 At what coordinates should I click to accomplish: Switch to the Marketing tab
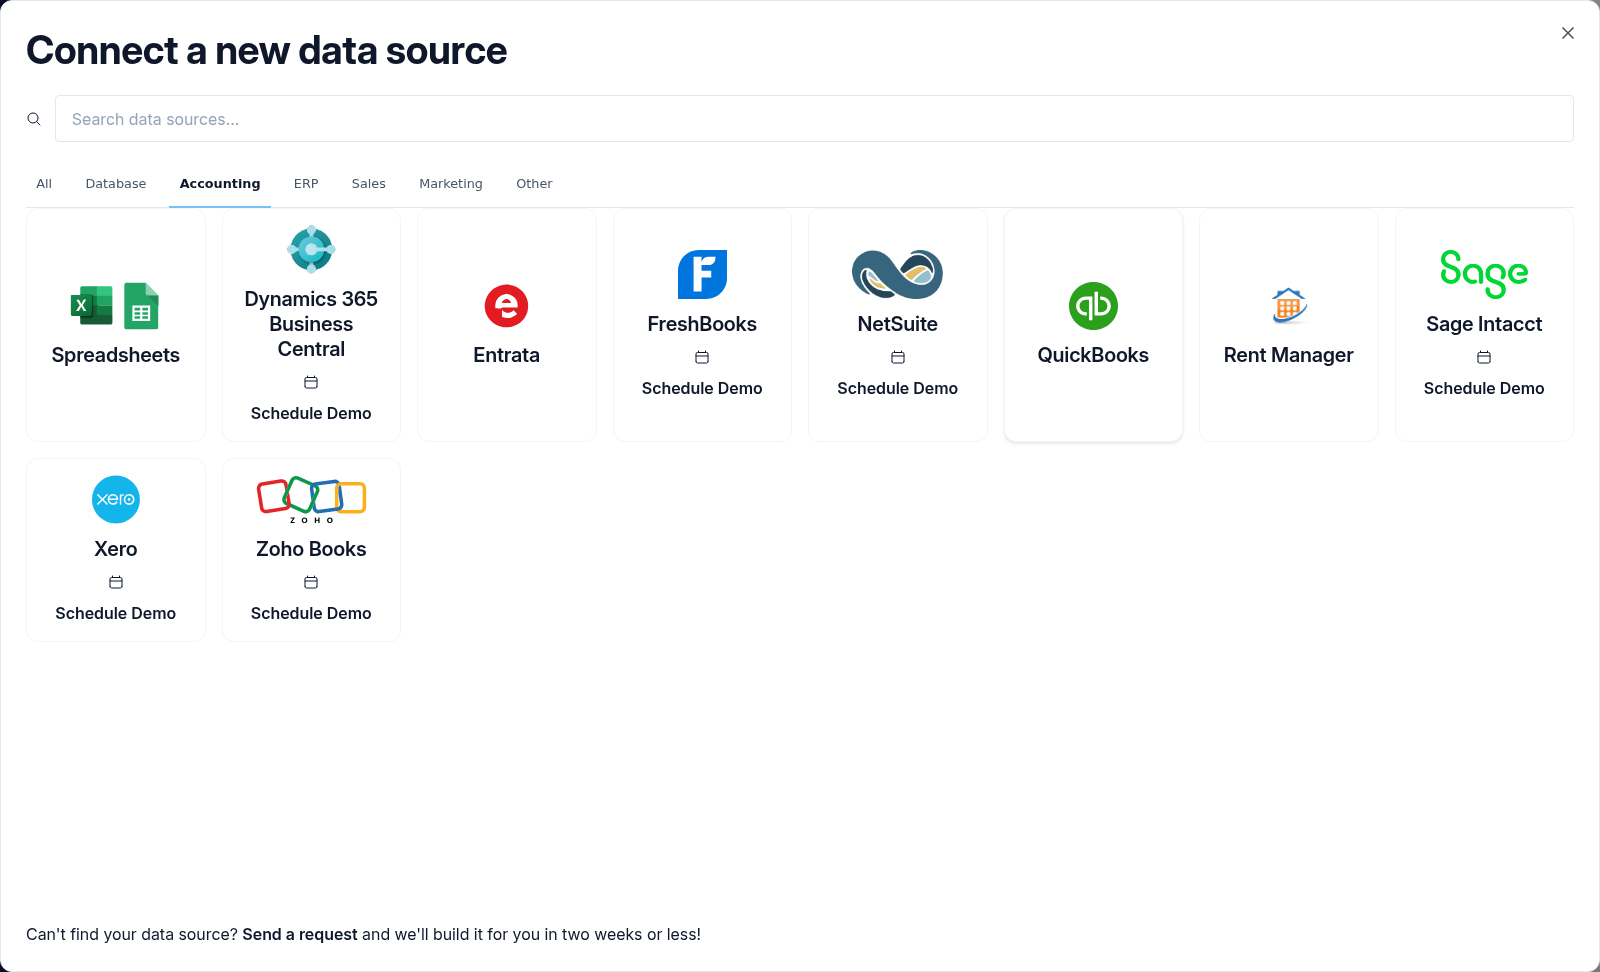coord(451,184)
